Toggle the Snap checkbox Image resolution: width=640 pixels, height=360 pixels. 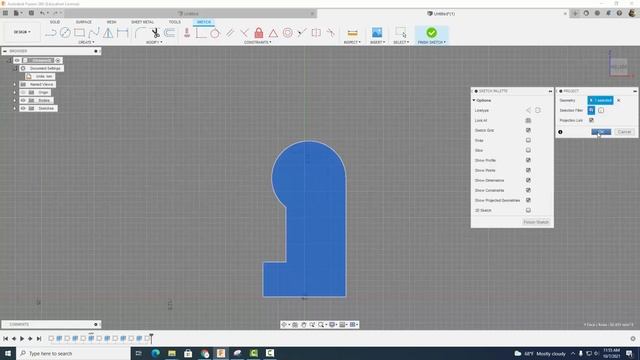(528, 140)
